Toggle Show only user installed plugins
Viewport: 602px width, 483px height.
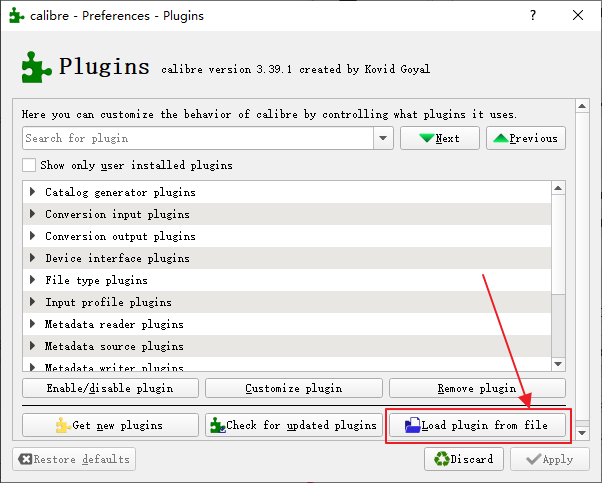click(29, 165)
